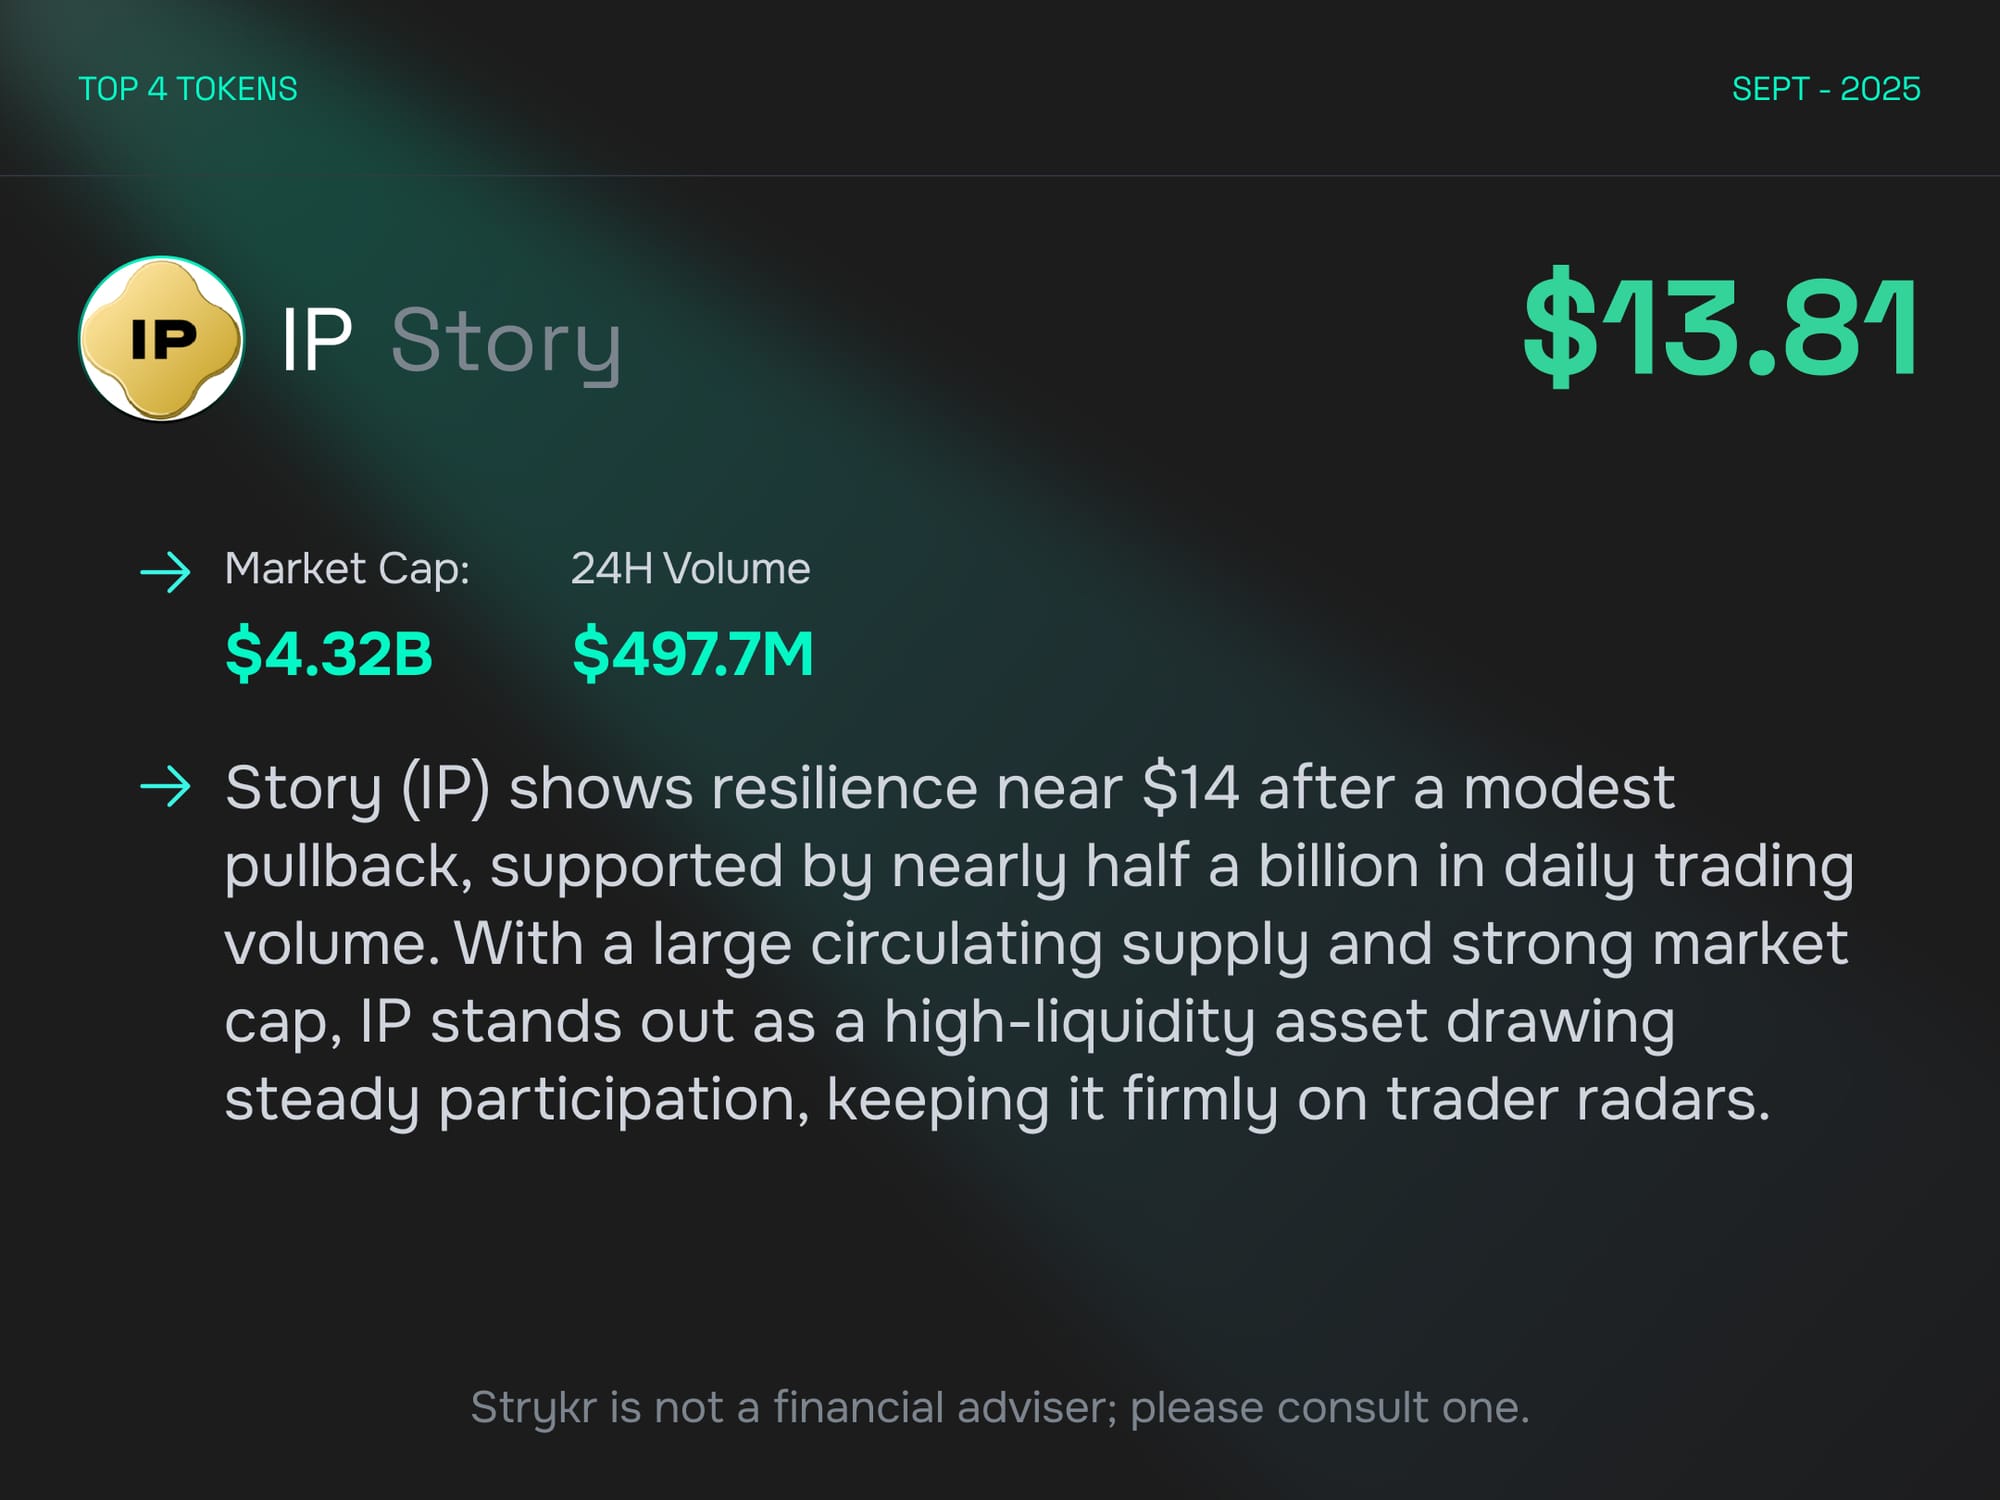Image resolution: width=2000 pixels, height=1500 pixels.
Task: Click the "$14" mention in the description
Action: tap(1190, 789)
